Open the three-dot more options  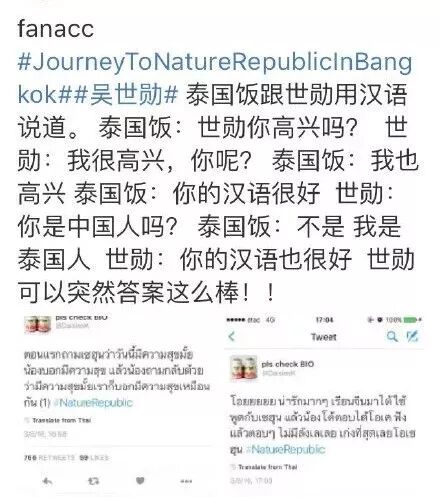click(x=186, y=481)
